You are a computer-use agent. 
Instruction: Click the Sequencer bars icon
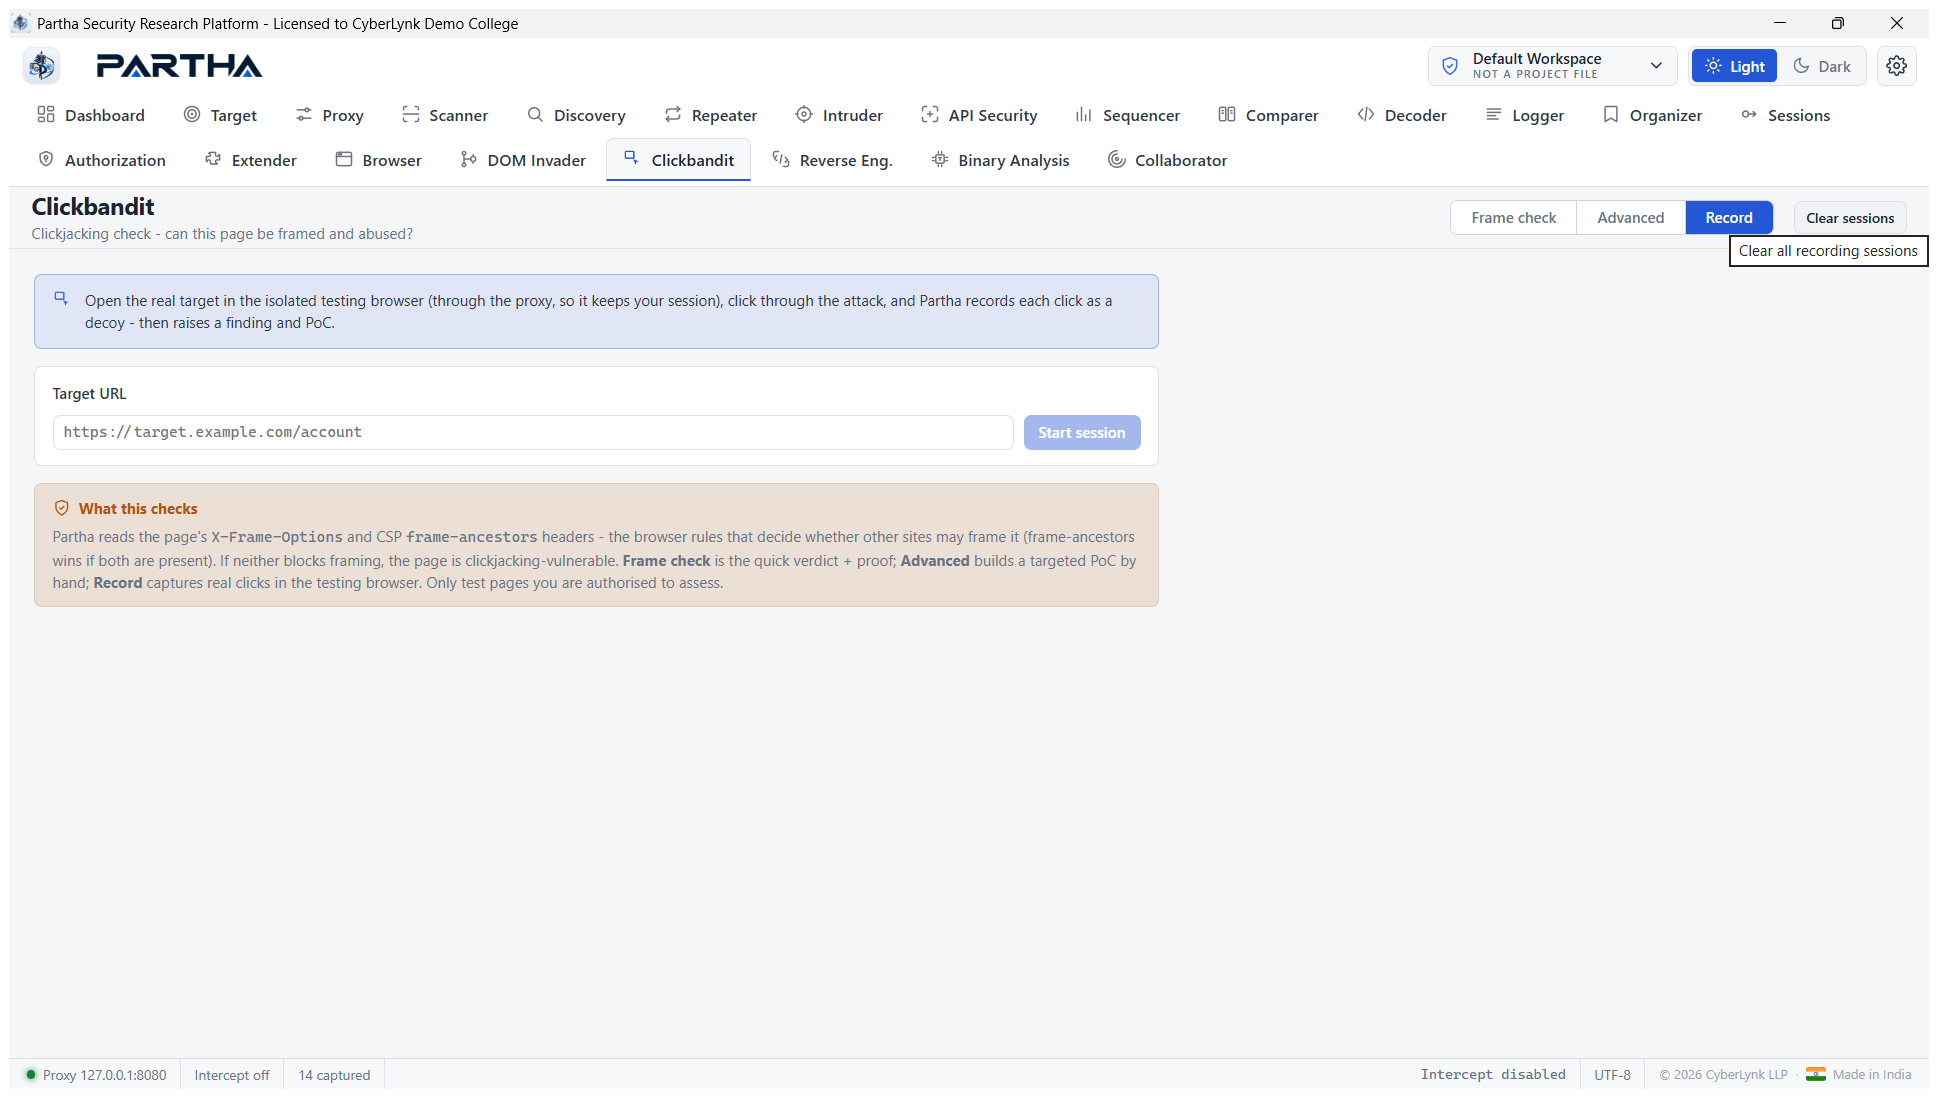click(x=1084, y=115)
